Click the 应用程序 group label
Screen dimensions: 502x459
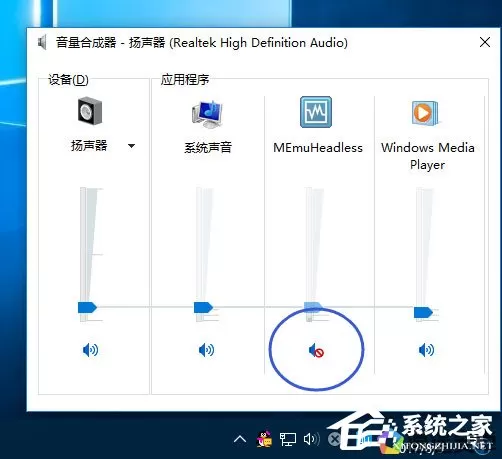tap(185, 80)
